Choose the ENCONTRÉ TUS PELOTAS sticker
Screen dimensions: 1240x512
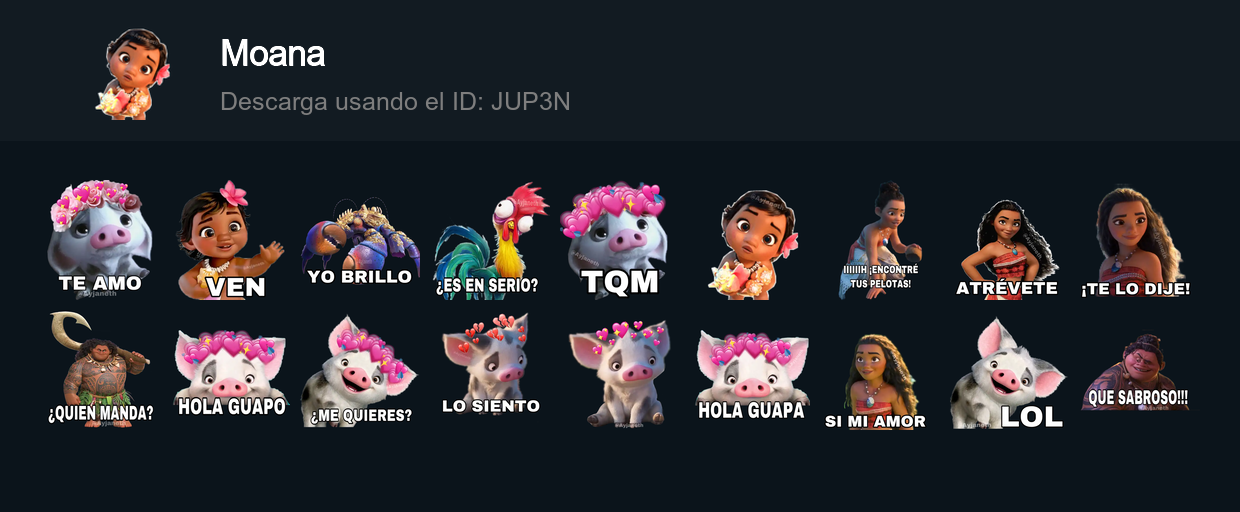point(880,240)
